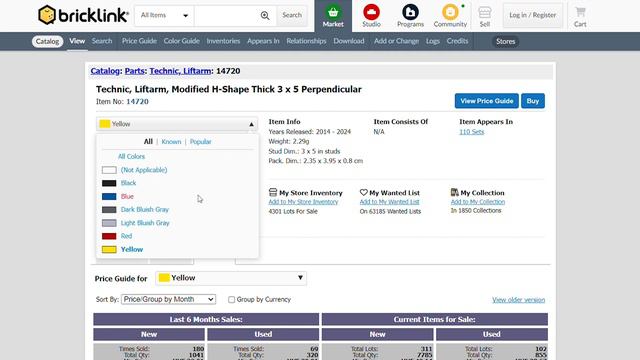Open the Price Guide for Yellow dropdown
640x360 pixels.
tap(231, 278)
